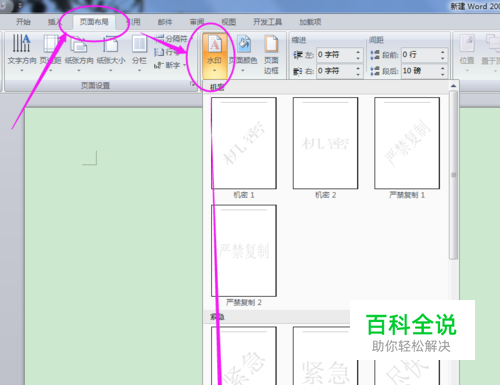Expand the 位置 dropdown arrow
The width and height of the screenshot is (500, 385).
coord(467,70)
